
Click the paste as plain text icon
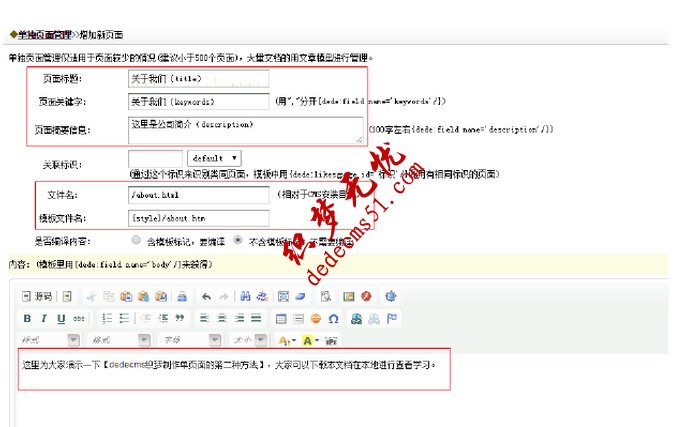coord(143,296)
